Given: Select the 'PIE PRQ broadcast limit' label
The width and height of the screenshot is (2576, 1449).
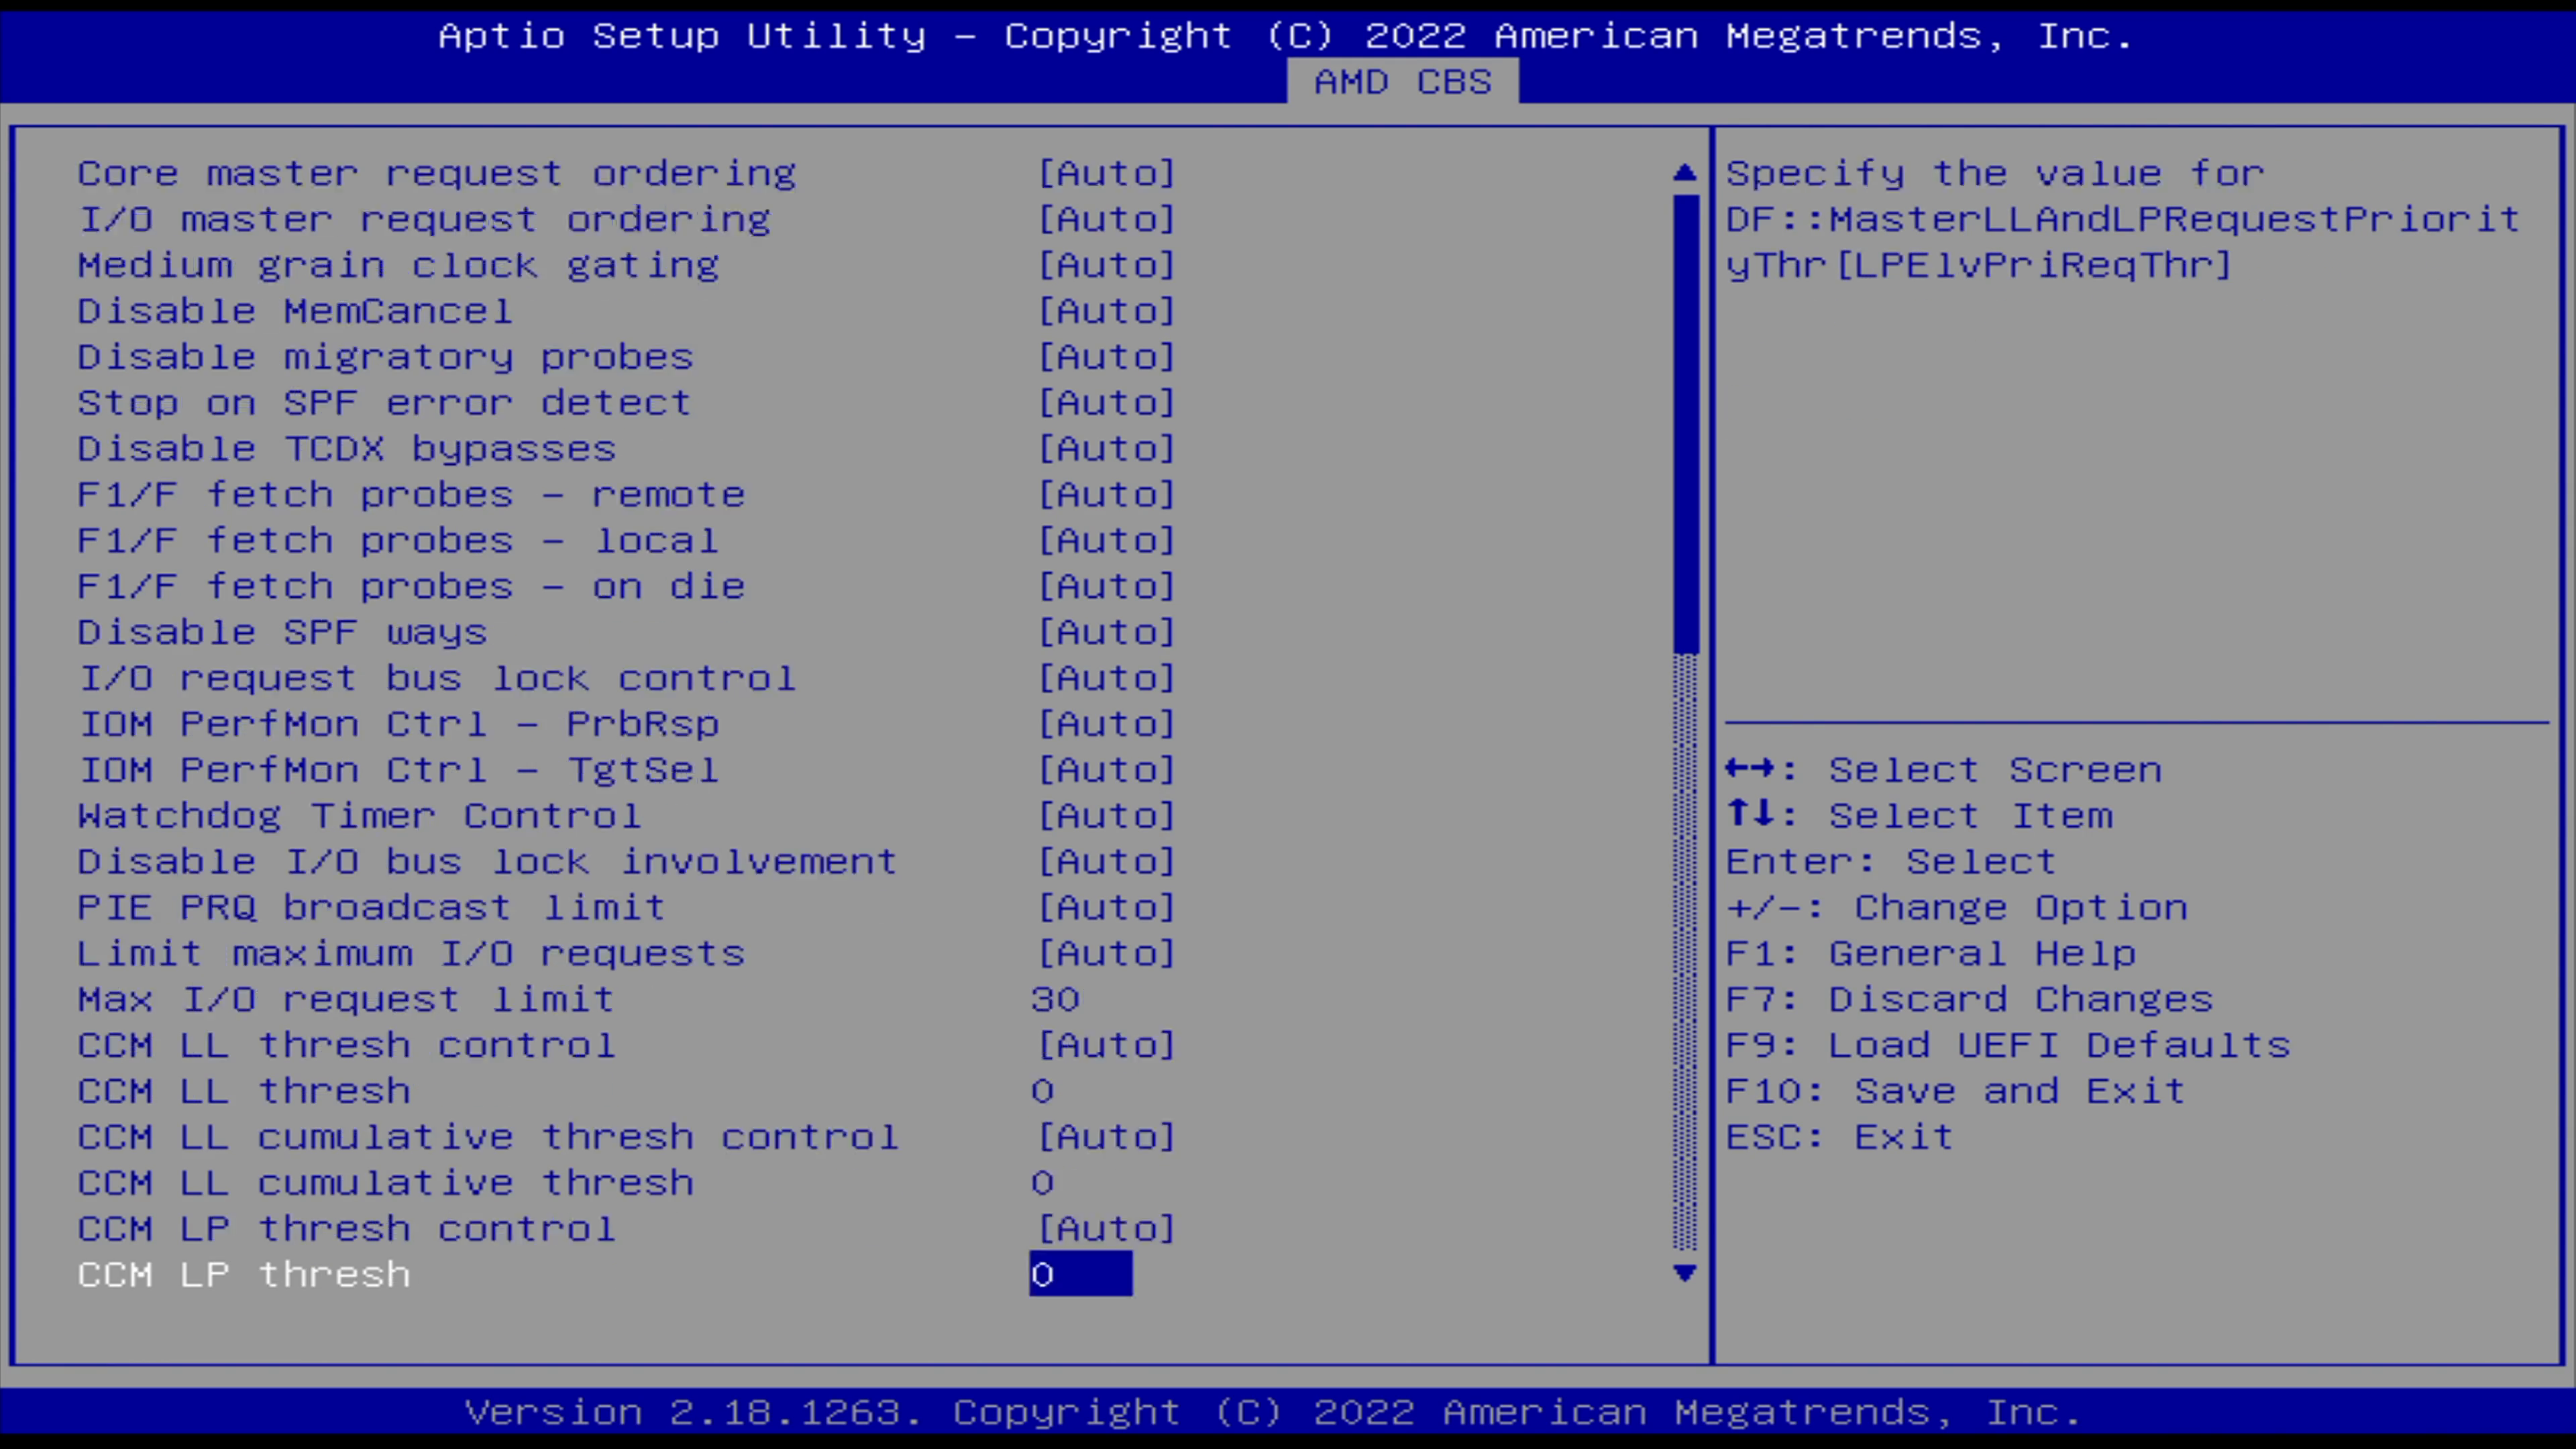Looking at the screenshot, I should click(x=372, y=908).
